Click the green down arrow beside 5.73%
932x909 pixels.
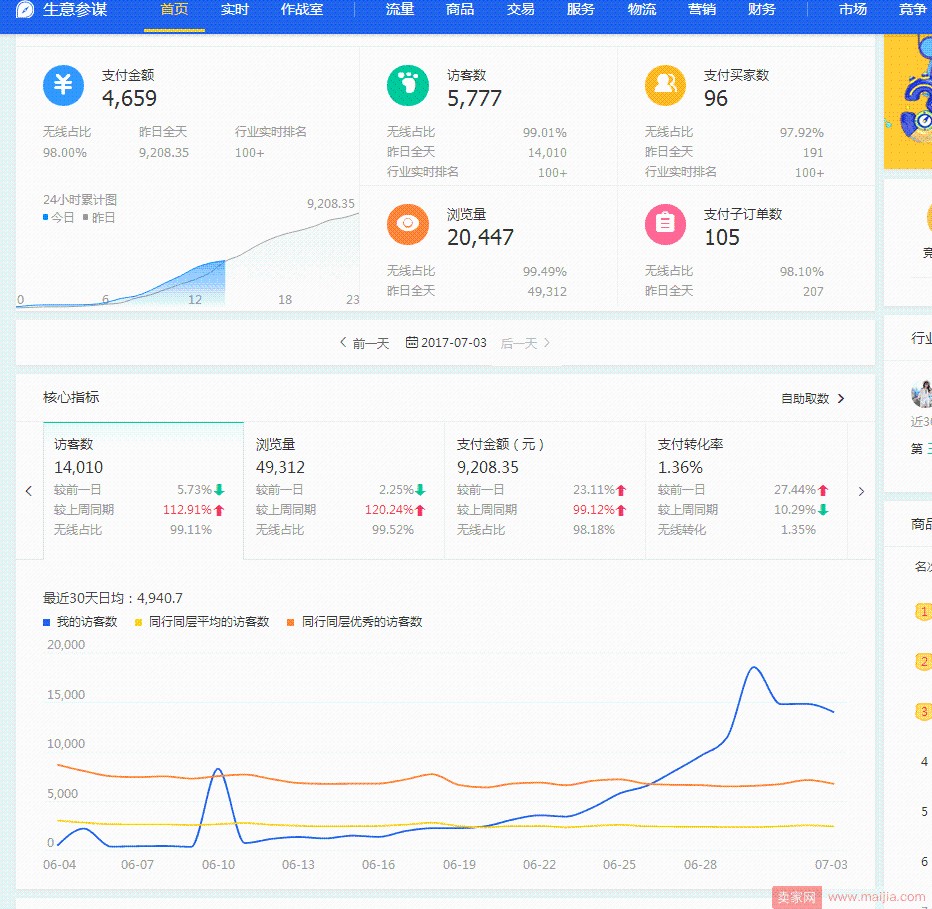tap(219, 490)
